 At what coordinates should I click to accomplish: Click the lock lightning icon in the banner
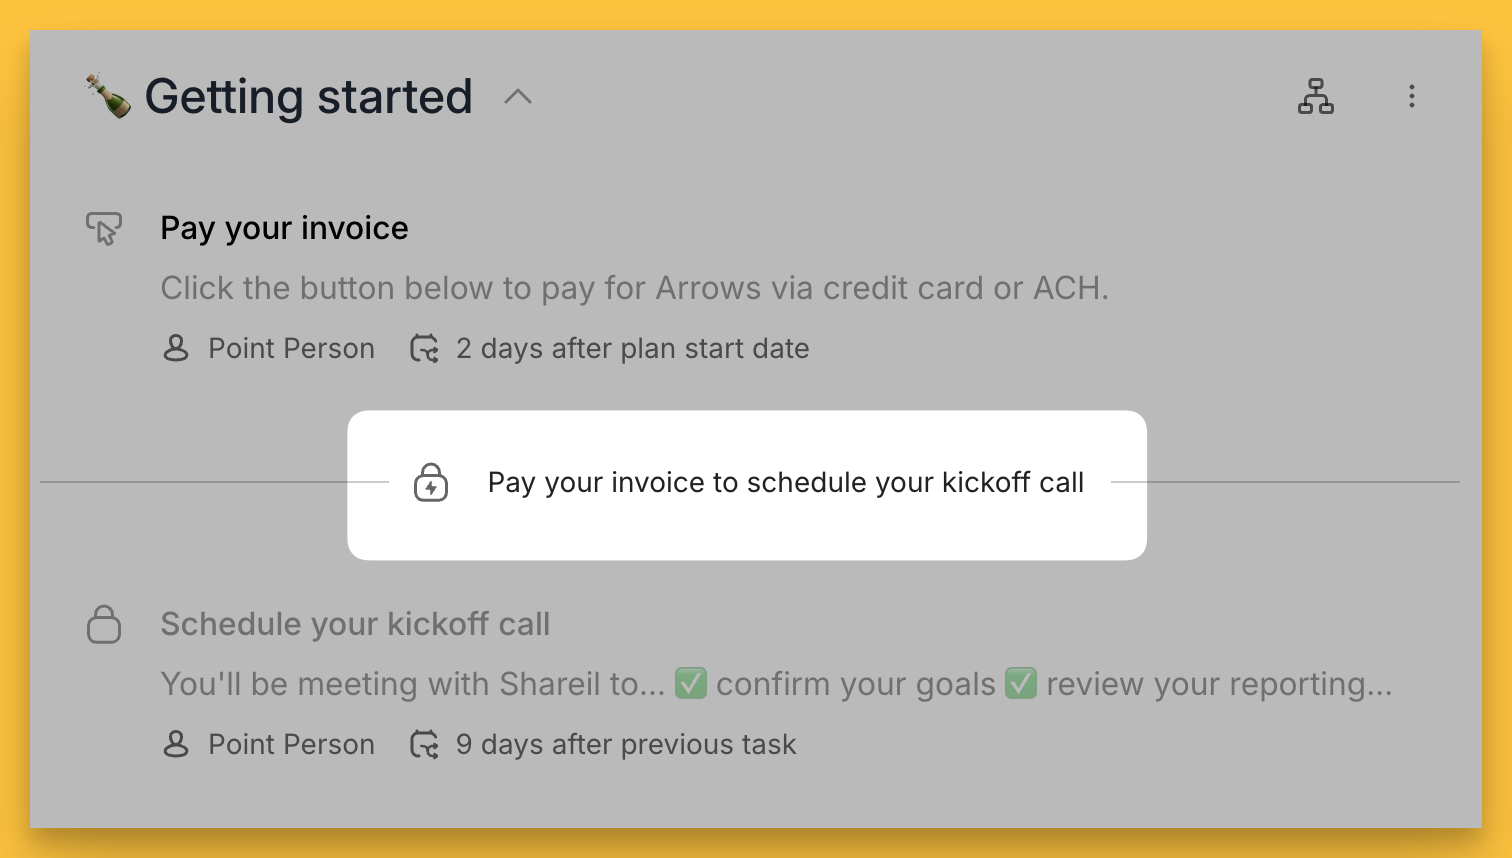pos(431,483)
